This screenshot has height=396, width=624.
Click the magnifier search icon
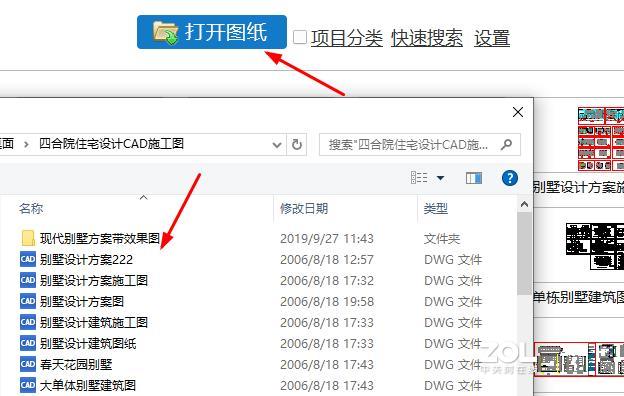(x=506, y=144)
